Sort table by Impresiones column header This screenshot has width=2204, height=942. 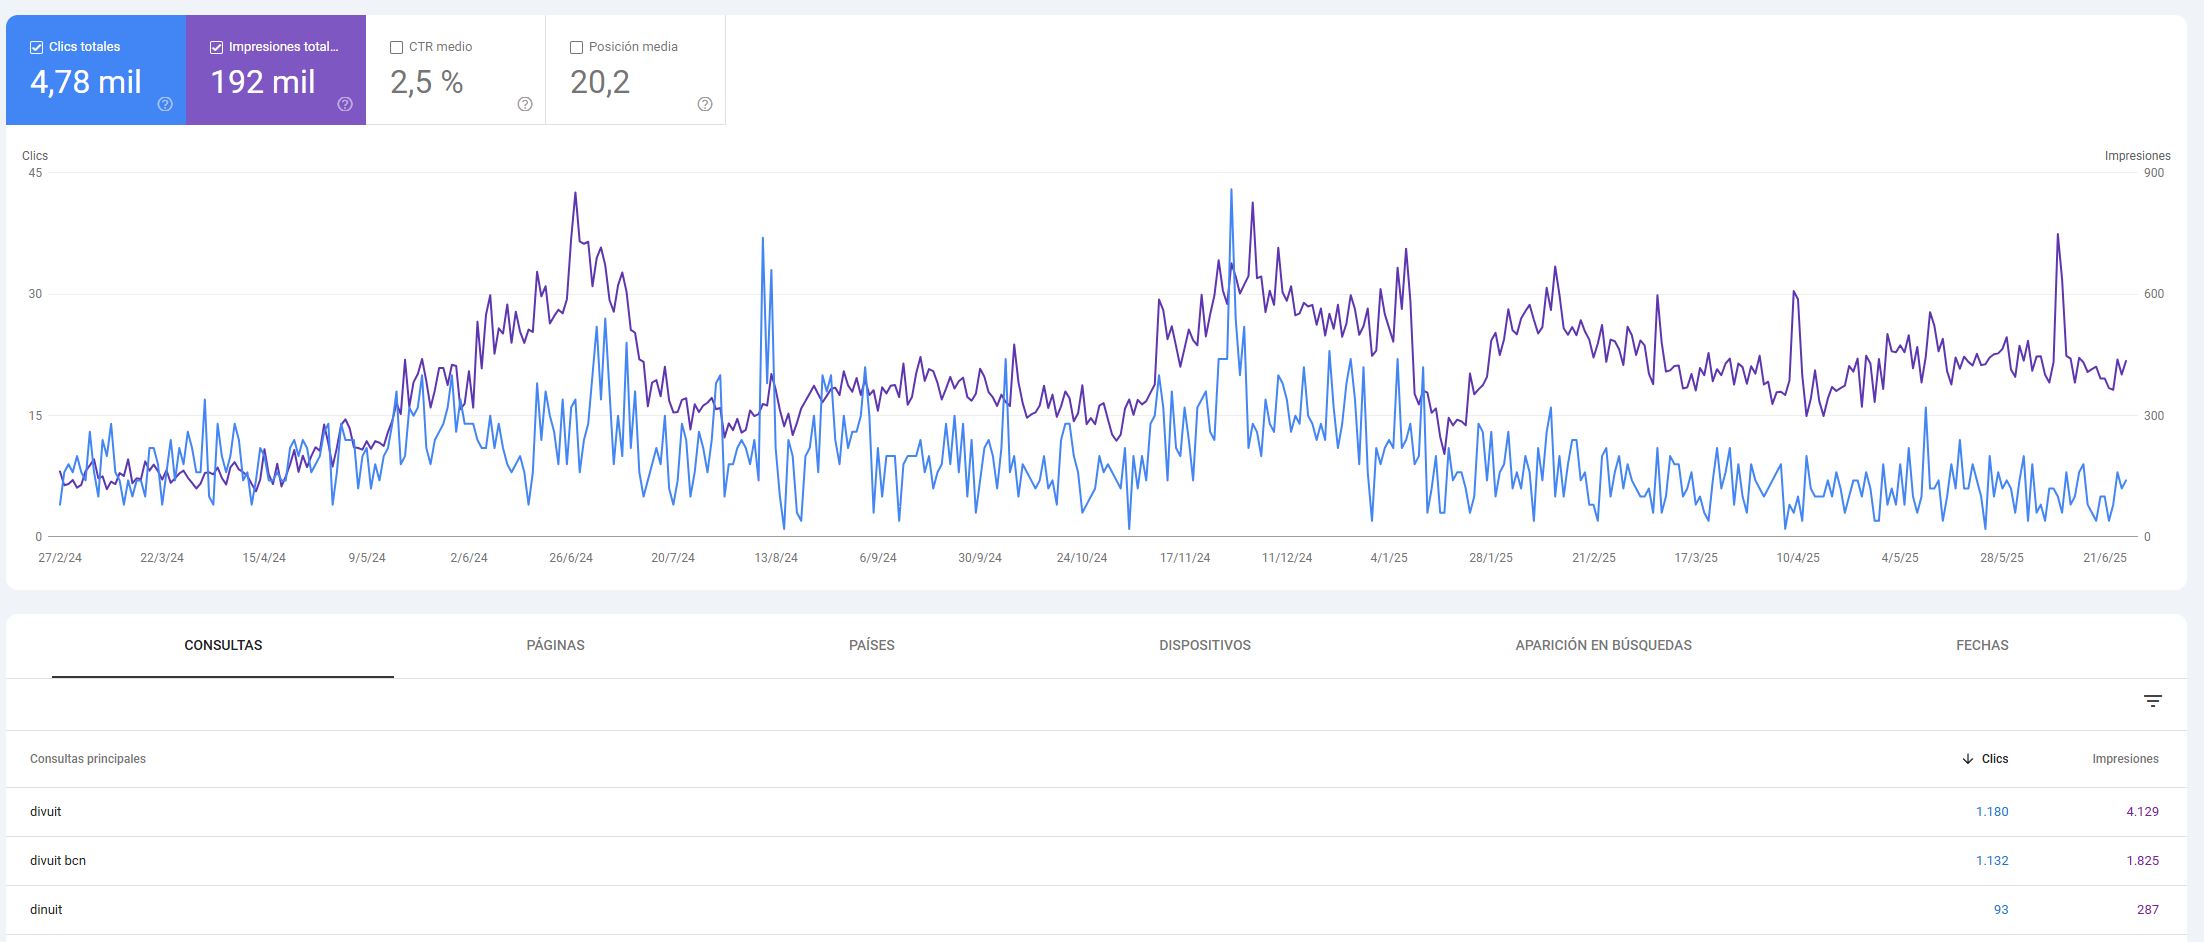tap(2125, 759)
